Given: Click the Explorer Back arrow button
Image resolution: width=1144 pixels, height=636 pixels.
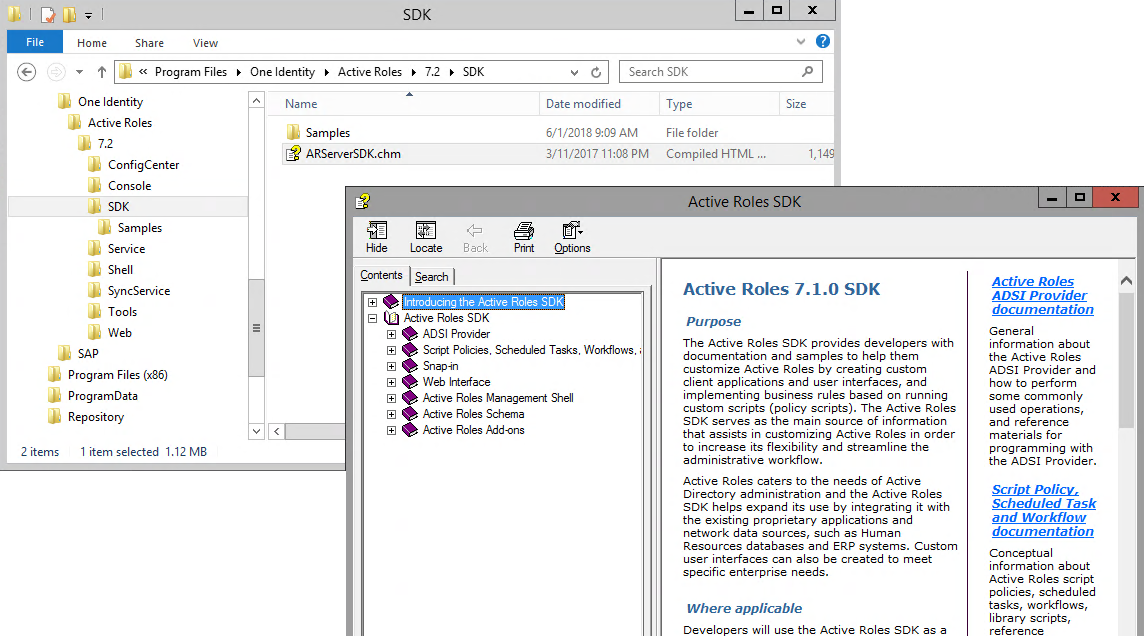Looking at the screenshot, I should 27,72.
